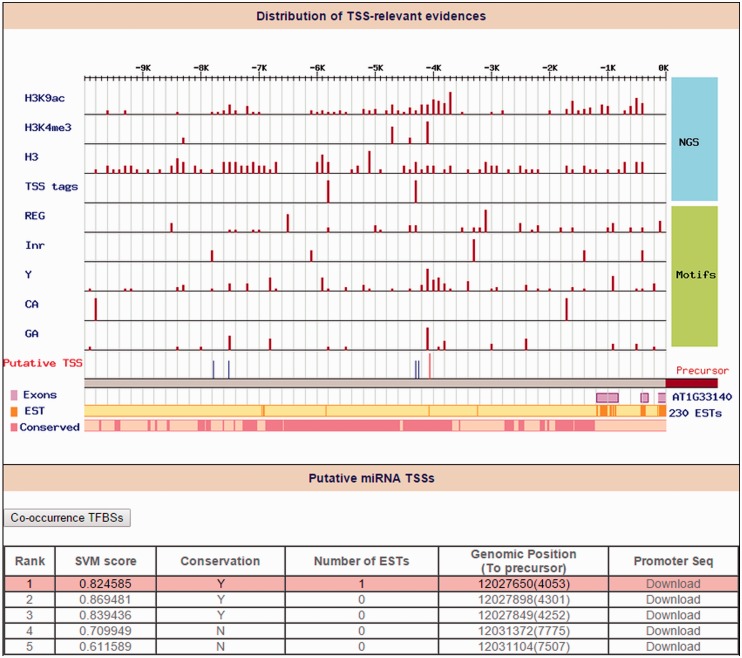The image size is (742, 658).
Task: Click the 0K axis label
Action: click(663, 68)
